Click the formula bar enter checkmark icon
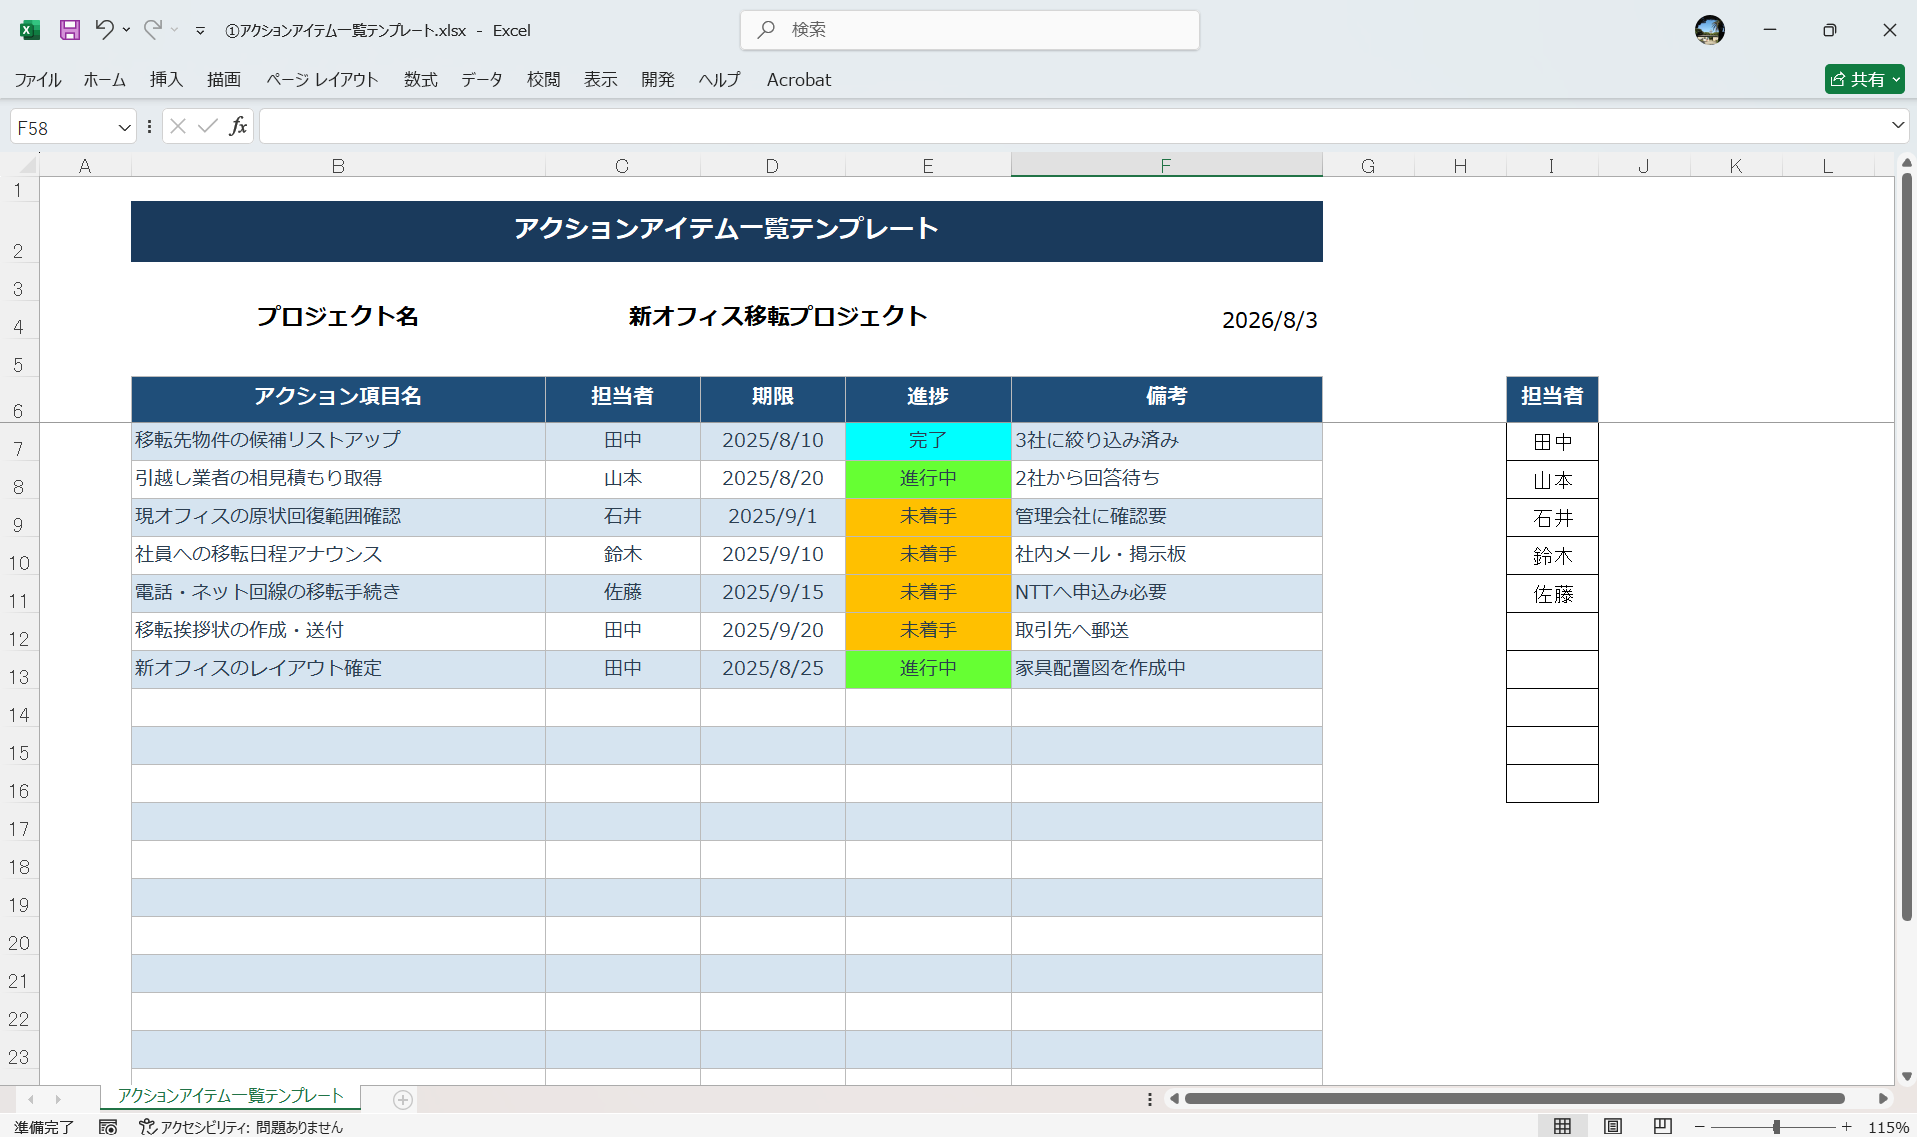The image size is (1917, 1137). (x=208, y=126)
